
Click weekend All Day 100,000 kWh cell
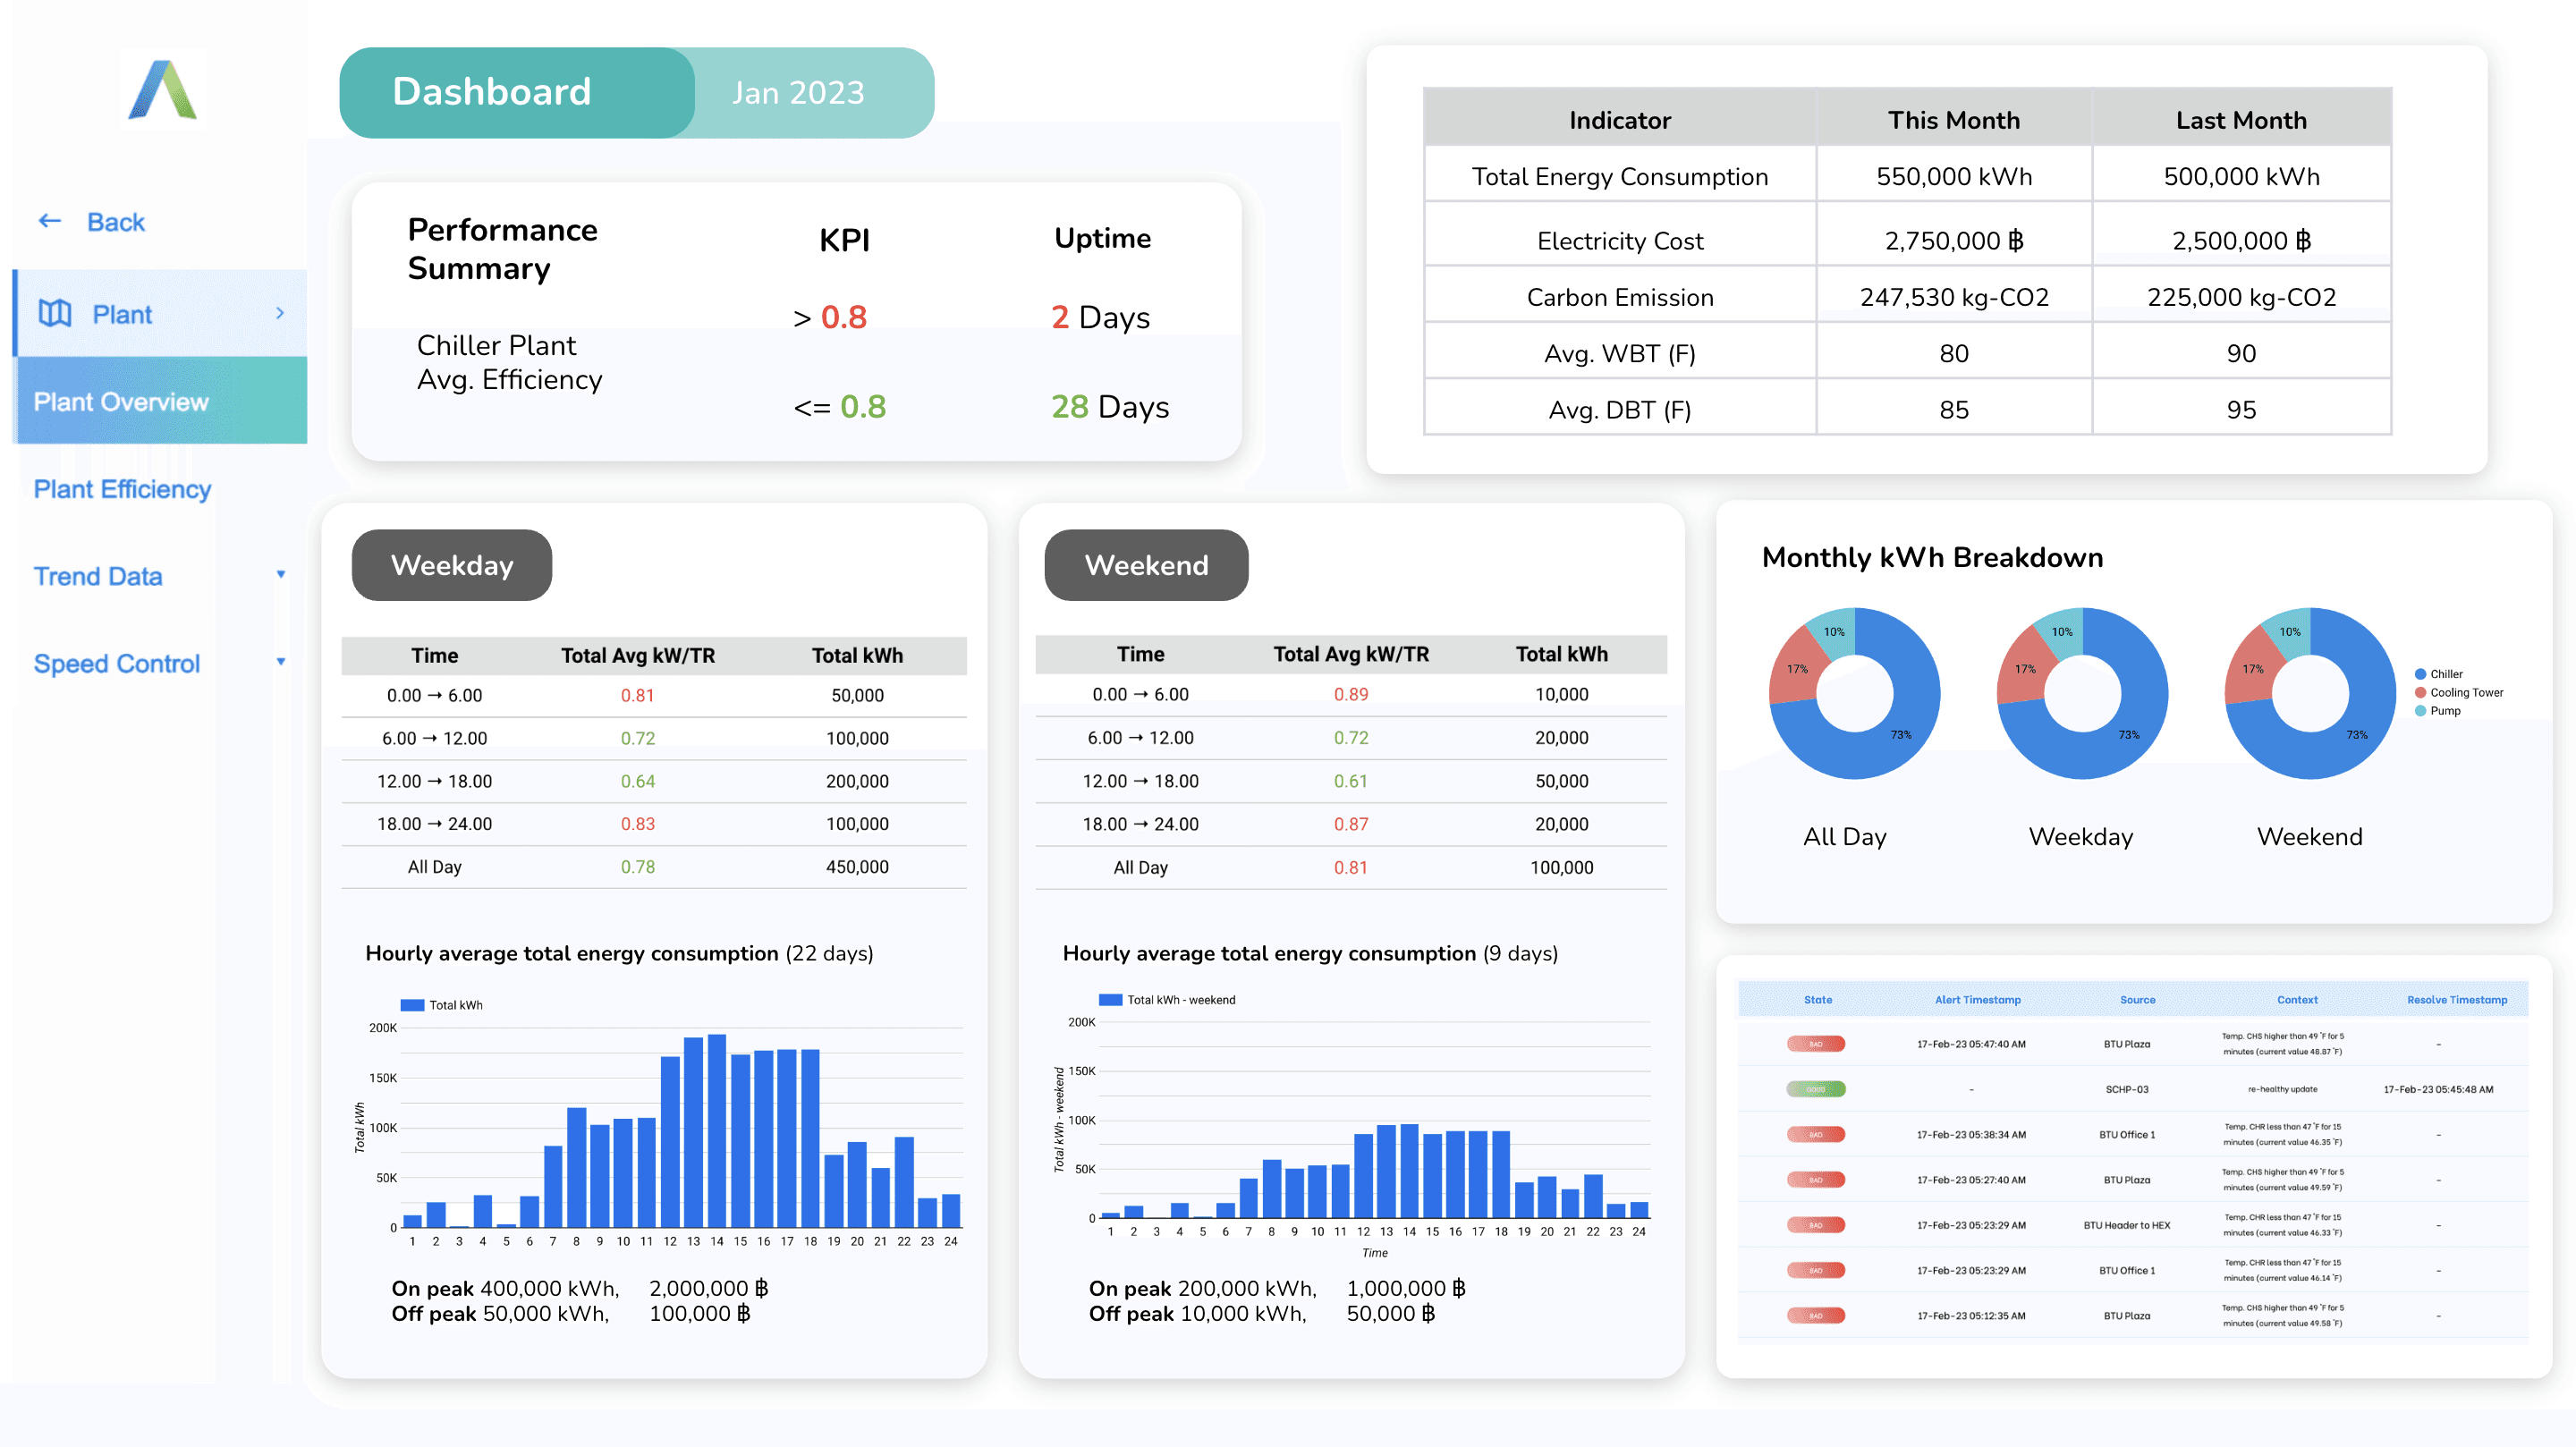point(1561,868)
